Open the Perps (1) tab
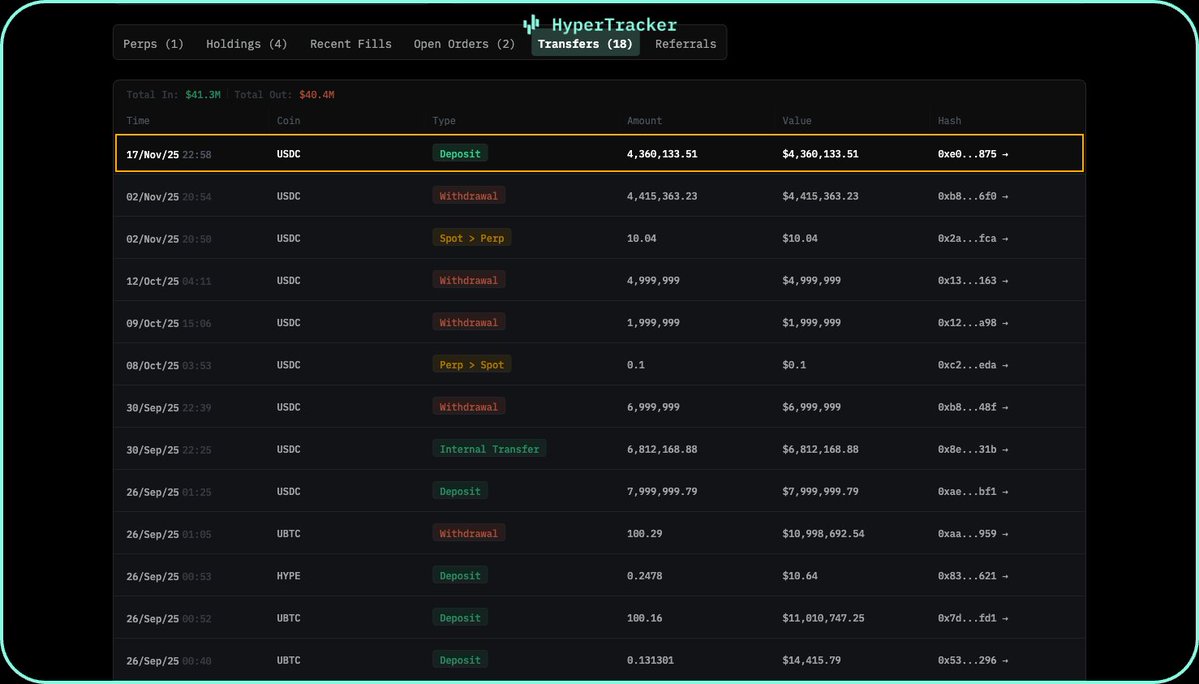1199x684 pixels. point(153,44)
